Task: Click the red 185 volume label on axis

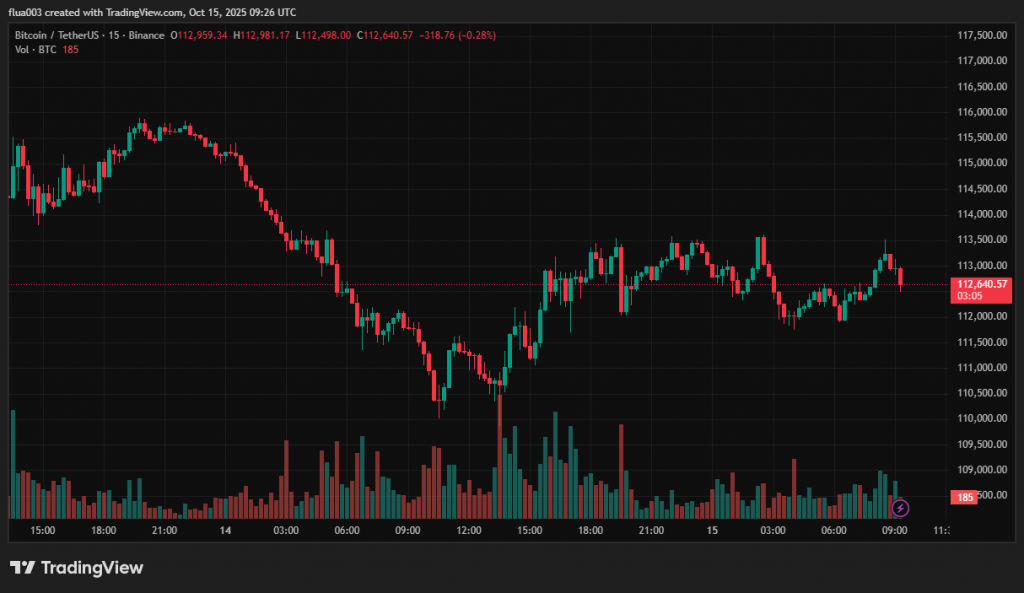Action: pos(965,497)
